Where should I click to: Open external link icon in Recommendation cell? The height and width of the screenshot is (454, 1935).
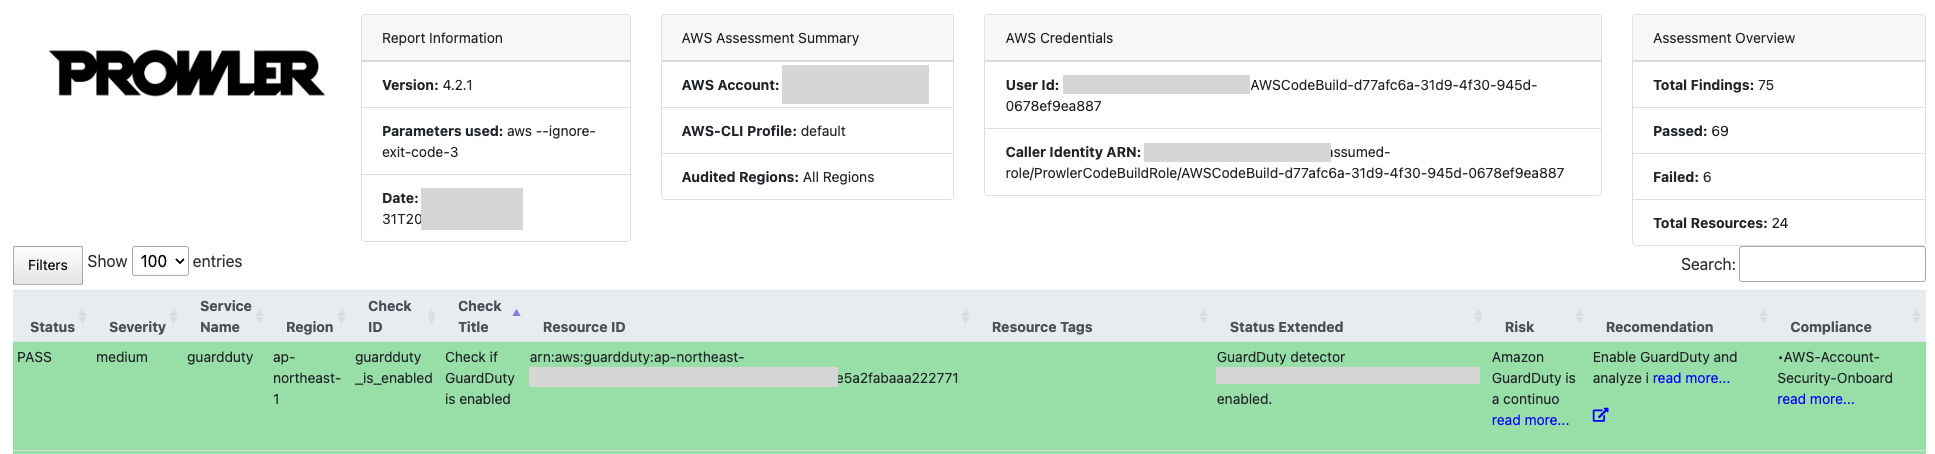coord(1600,414)
